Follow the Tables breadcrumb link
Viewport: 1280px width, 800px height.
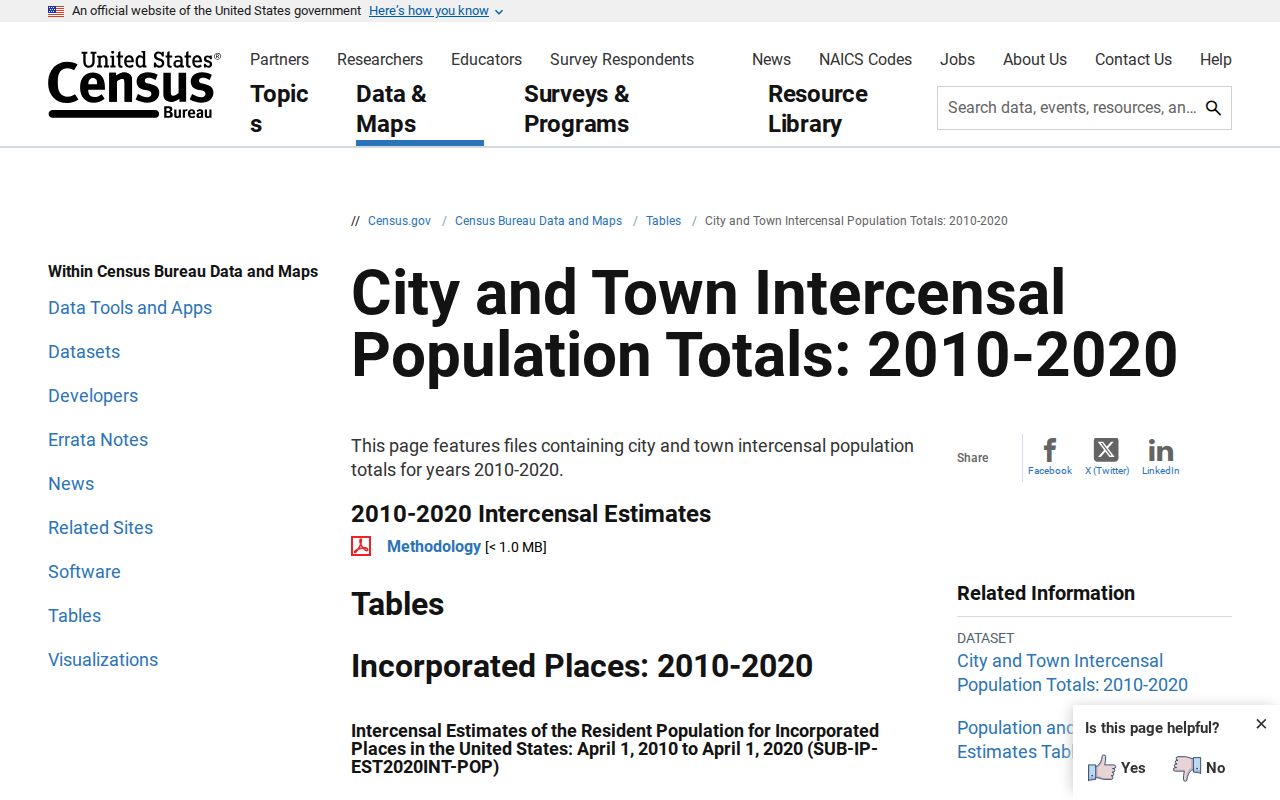coord(663,221)
